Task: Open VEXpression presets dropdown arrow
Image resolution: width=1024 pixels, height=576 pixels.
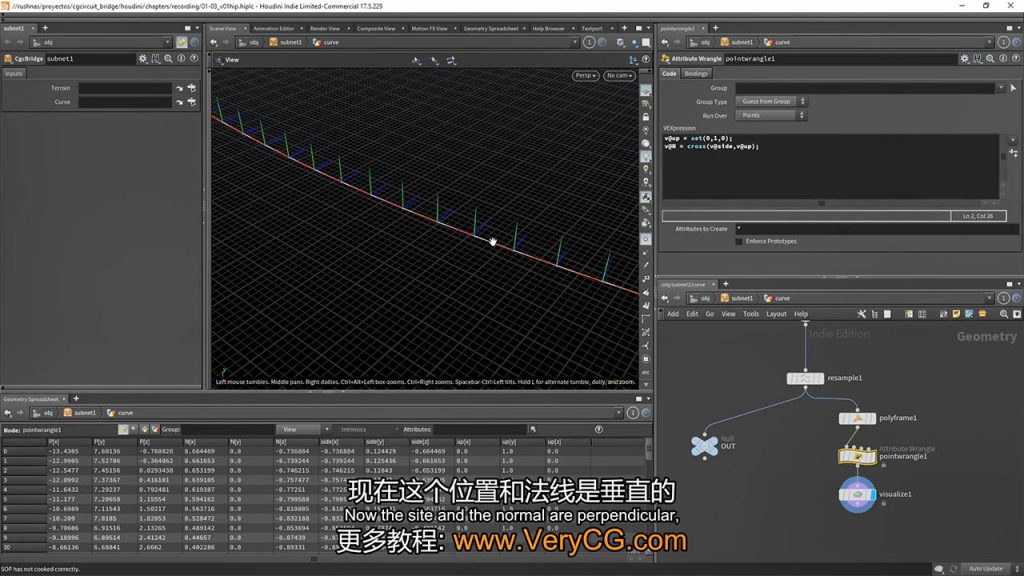Action: [x=1013, y=140]
